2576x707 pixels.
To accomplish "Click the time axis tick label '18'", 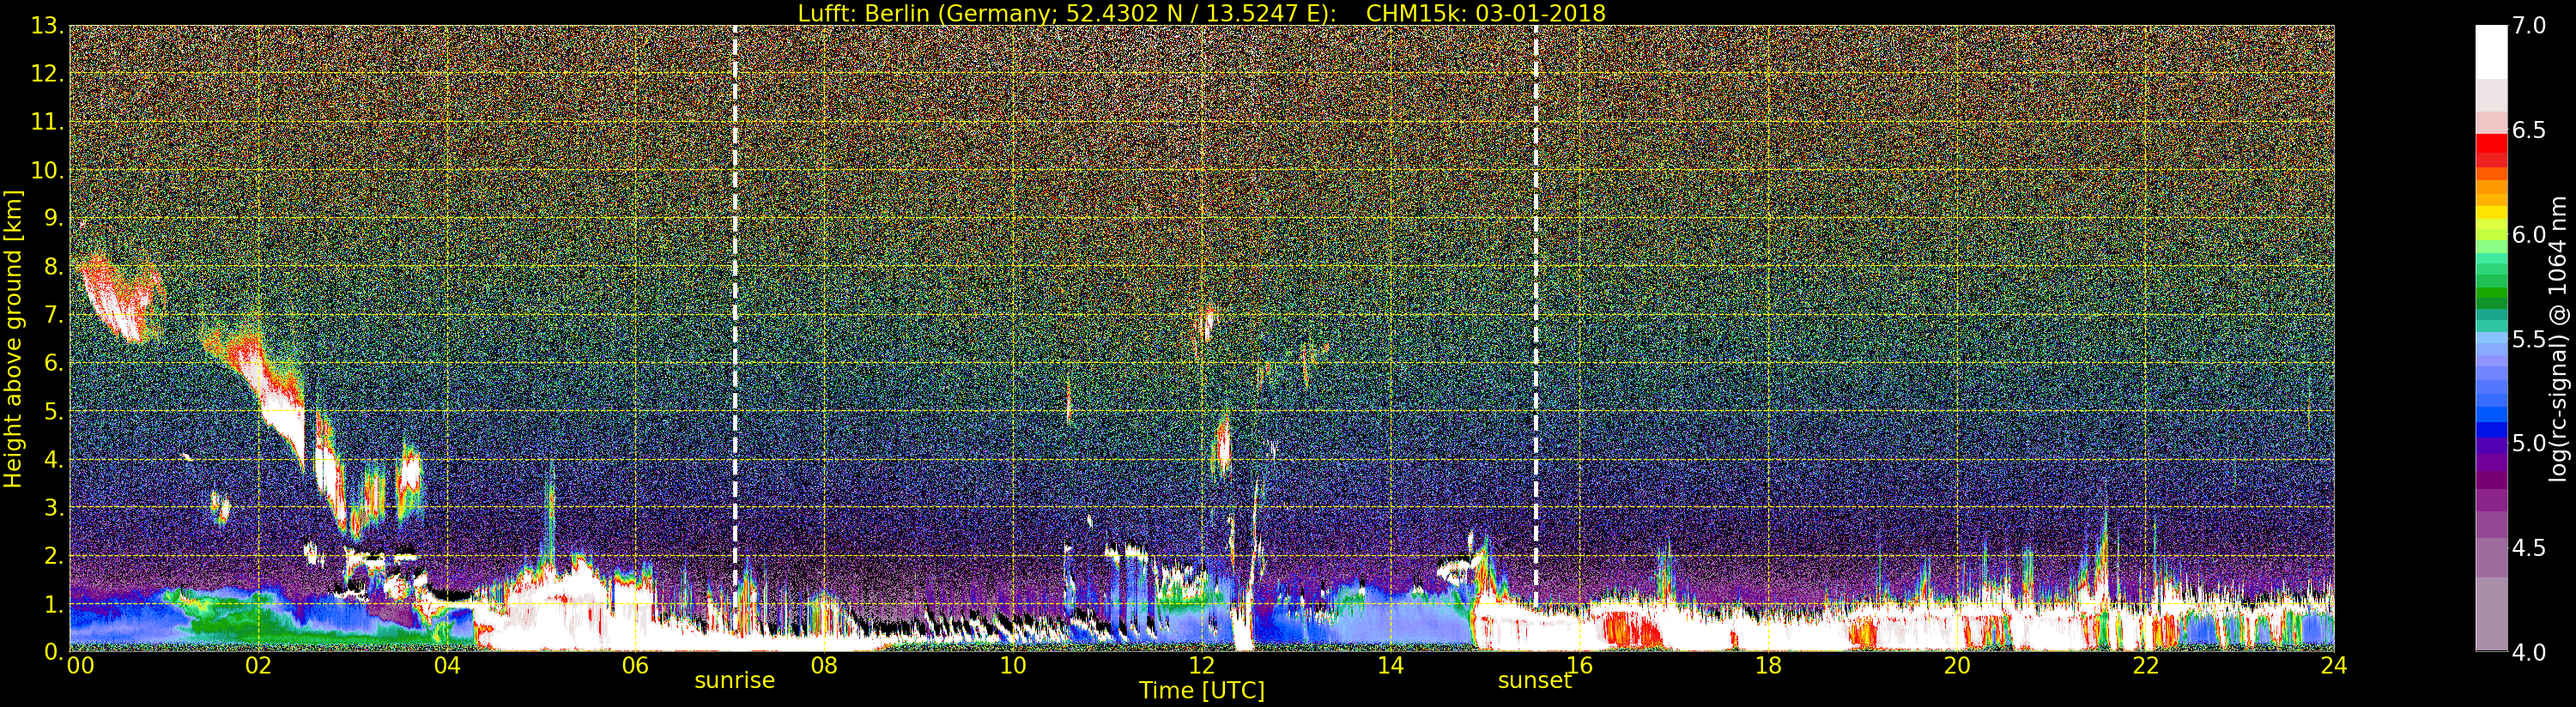I will [1768, 666].
